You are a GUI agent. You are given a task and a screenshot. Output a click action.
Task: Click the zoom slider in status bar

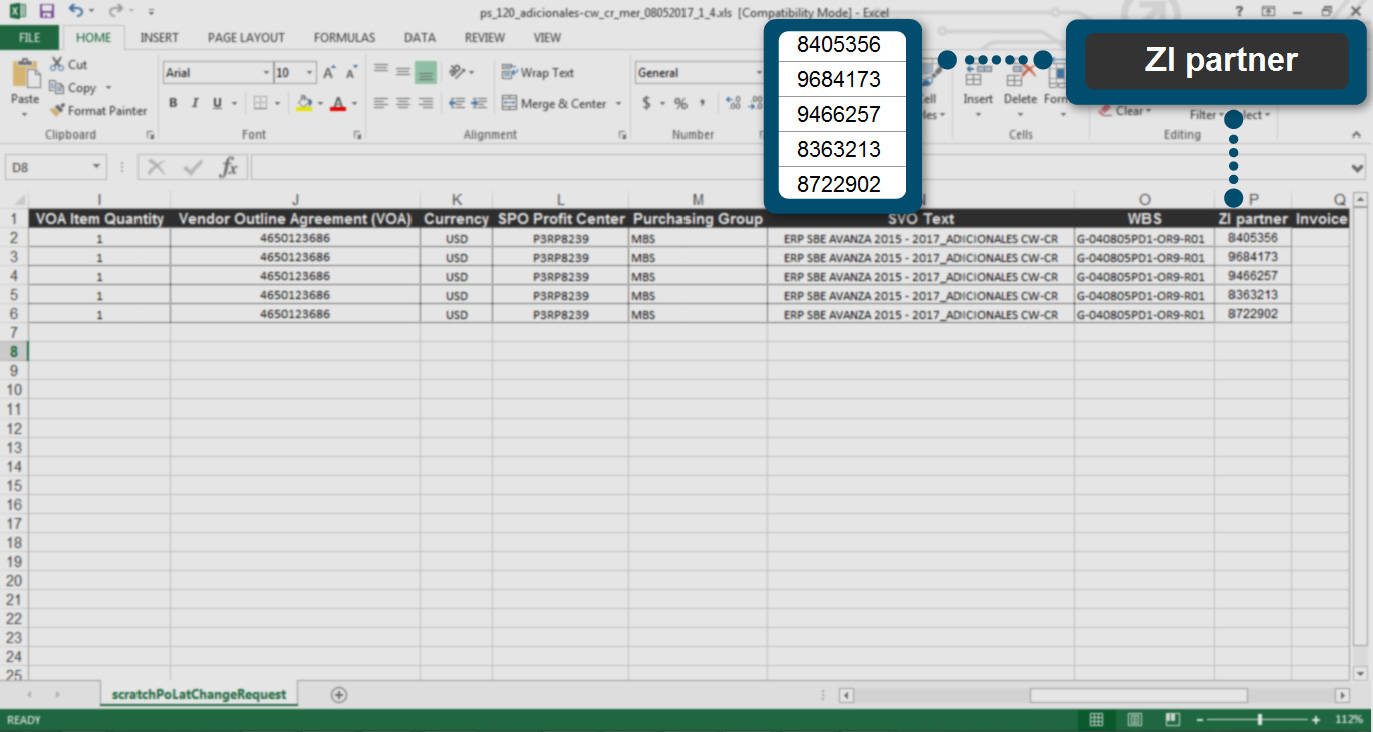(x=1259, y=720)
